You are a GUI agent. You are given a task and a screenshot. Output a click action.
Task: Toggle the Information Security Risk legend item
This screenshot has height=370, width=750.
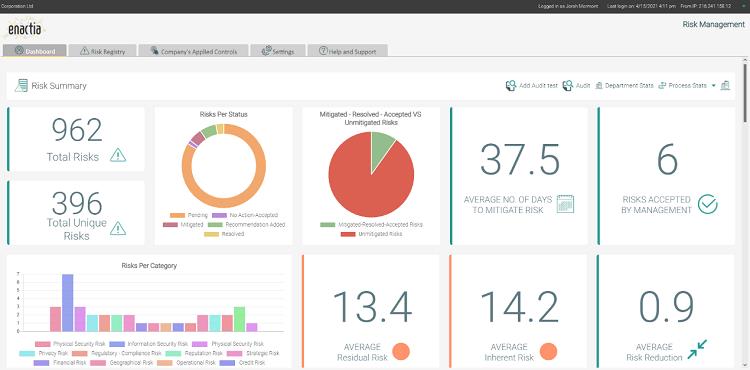(149, 344)
